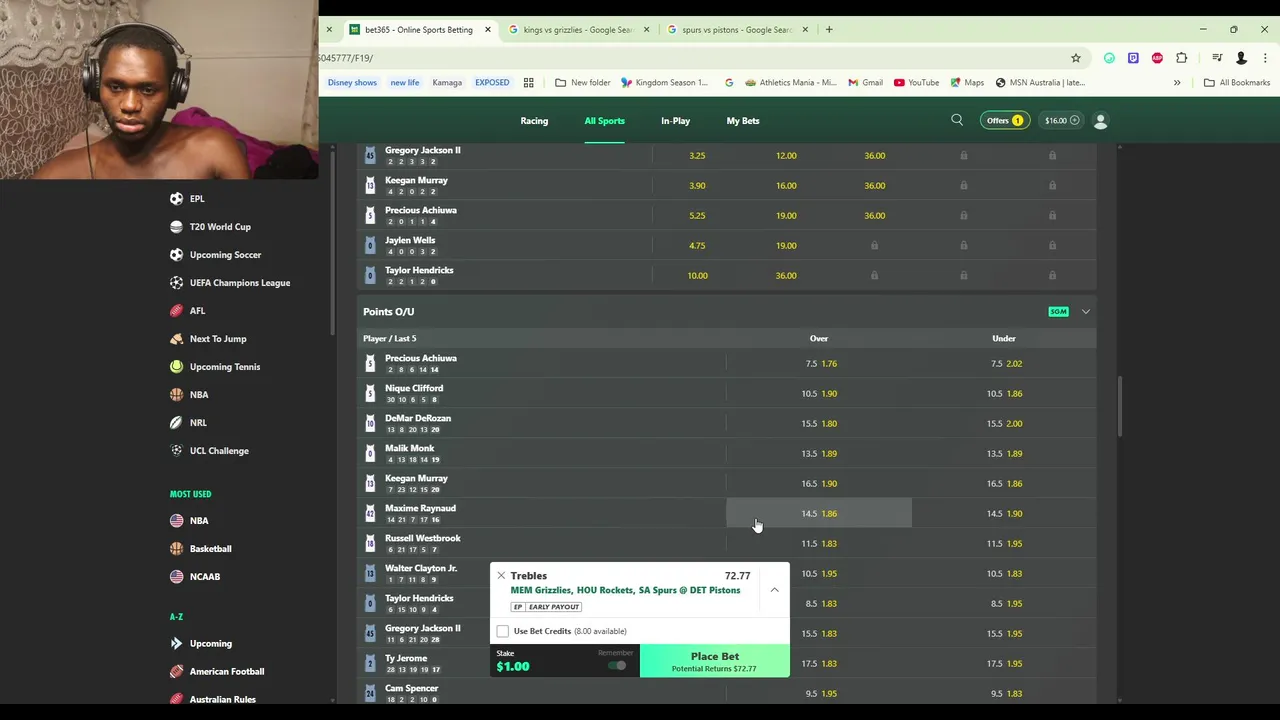The height and width of the screenshot is (720, 1280).
Task: Toggle the SGM badge in Points O/U header
Action: tap(1058, 312)
